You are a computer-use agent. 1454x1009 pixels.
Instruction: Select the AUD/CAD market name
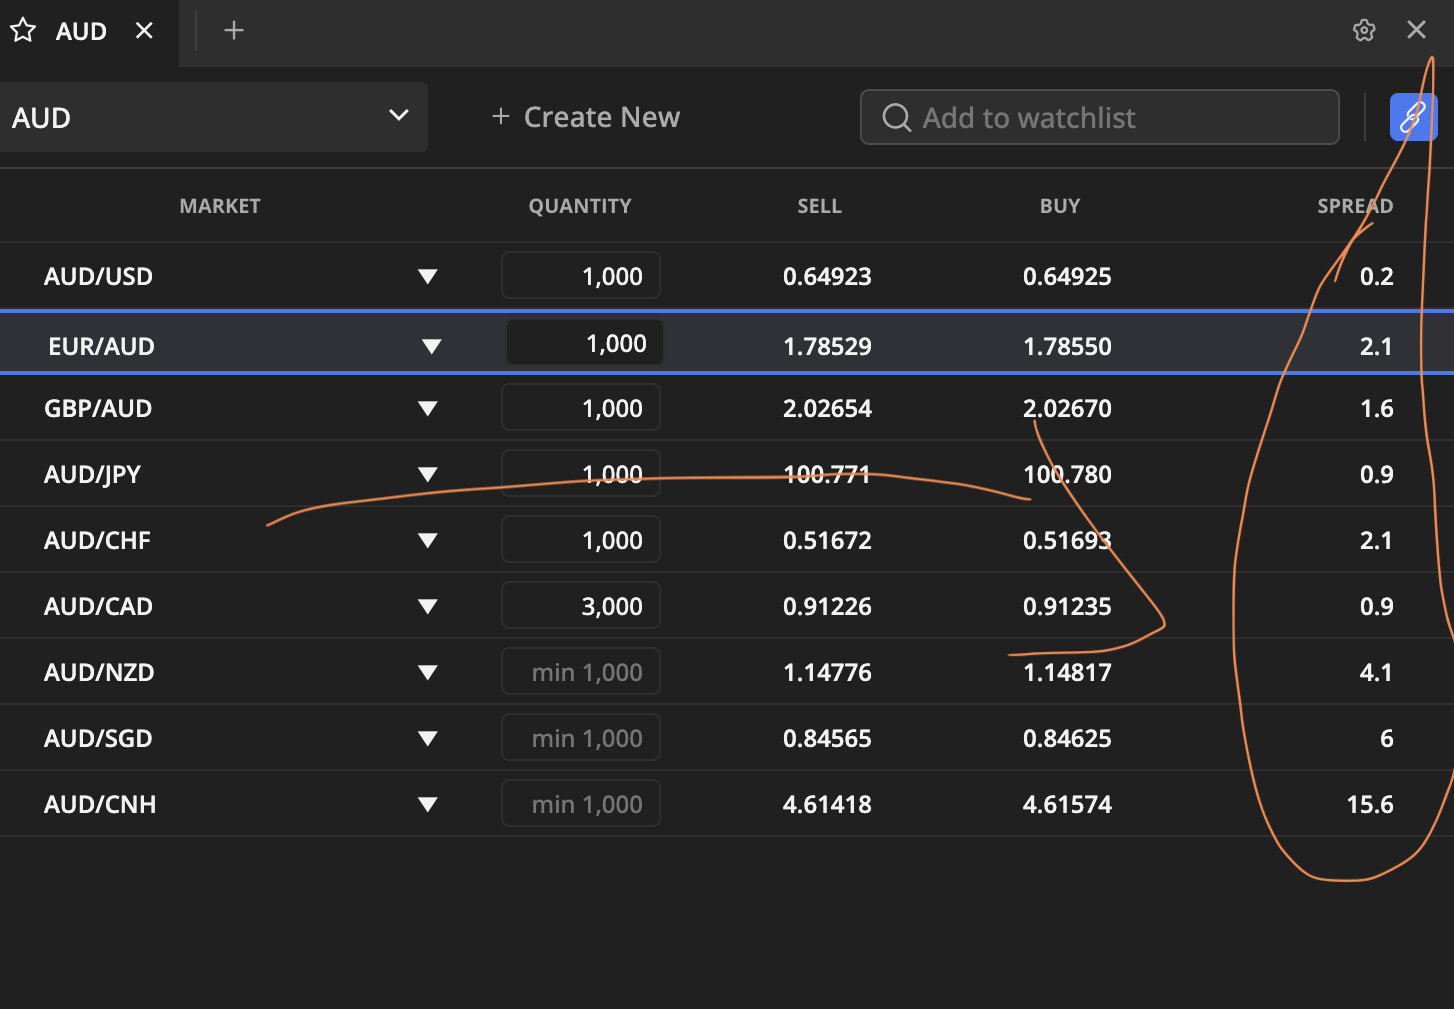pyautogui.click(x=98, y=606)
